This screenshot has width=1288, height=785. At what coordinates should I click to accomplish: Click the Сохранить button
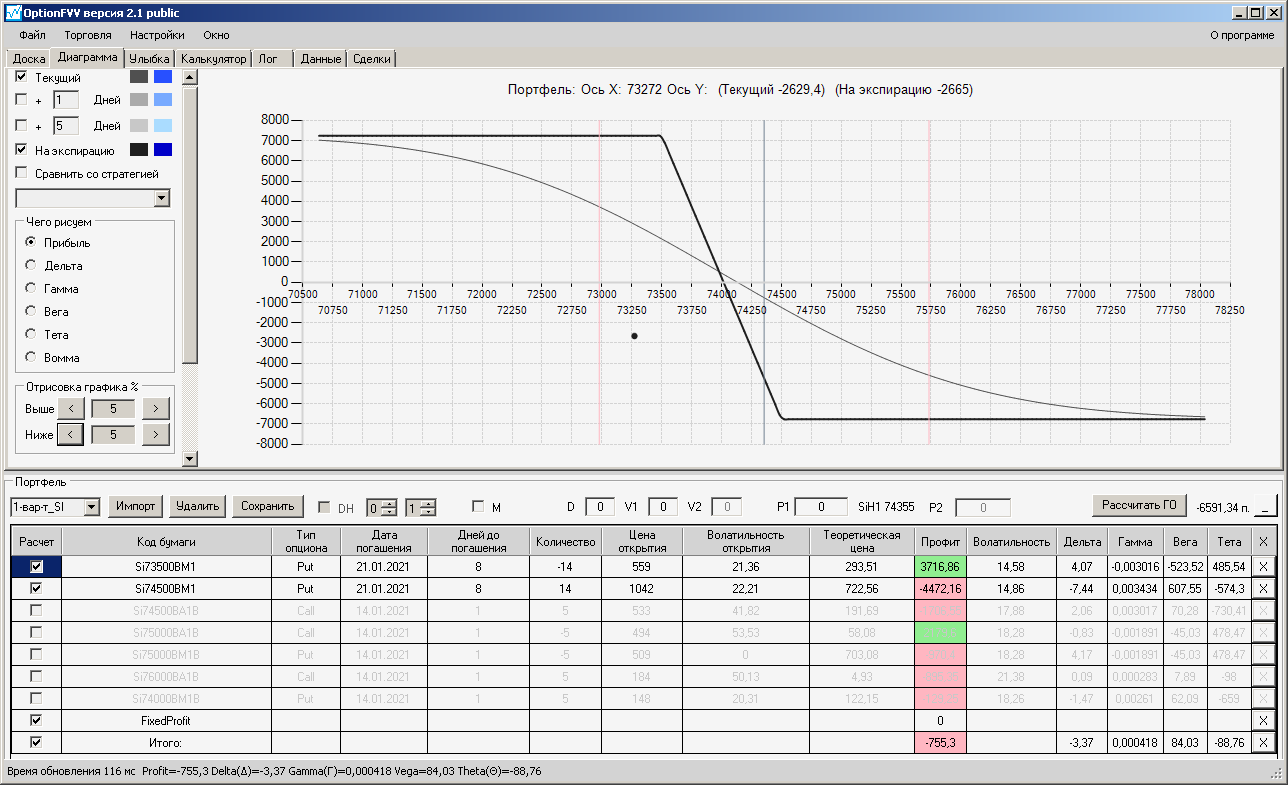[x=268, y=506]
